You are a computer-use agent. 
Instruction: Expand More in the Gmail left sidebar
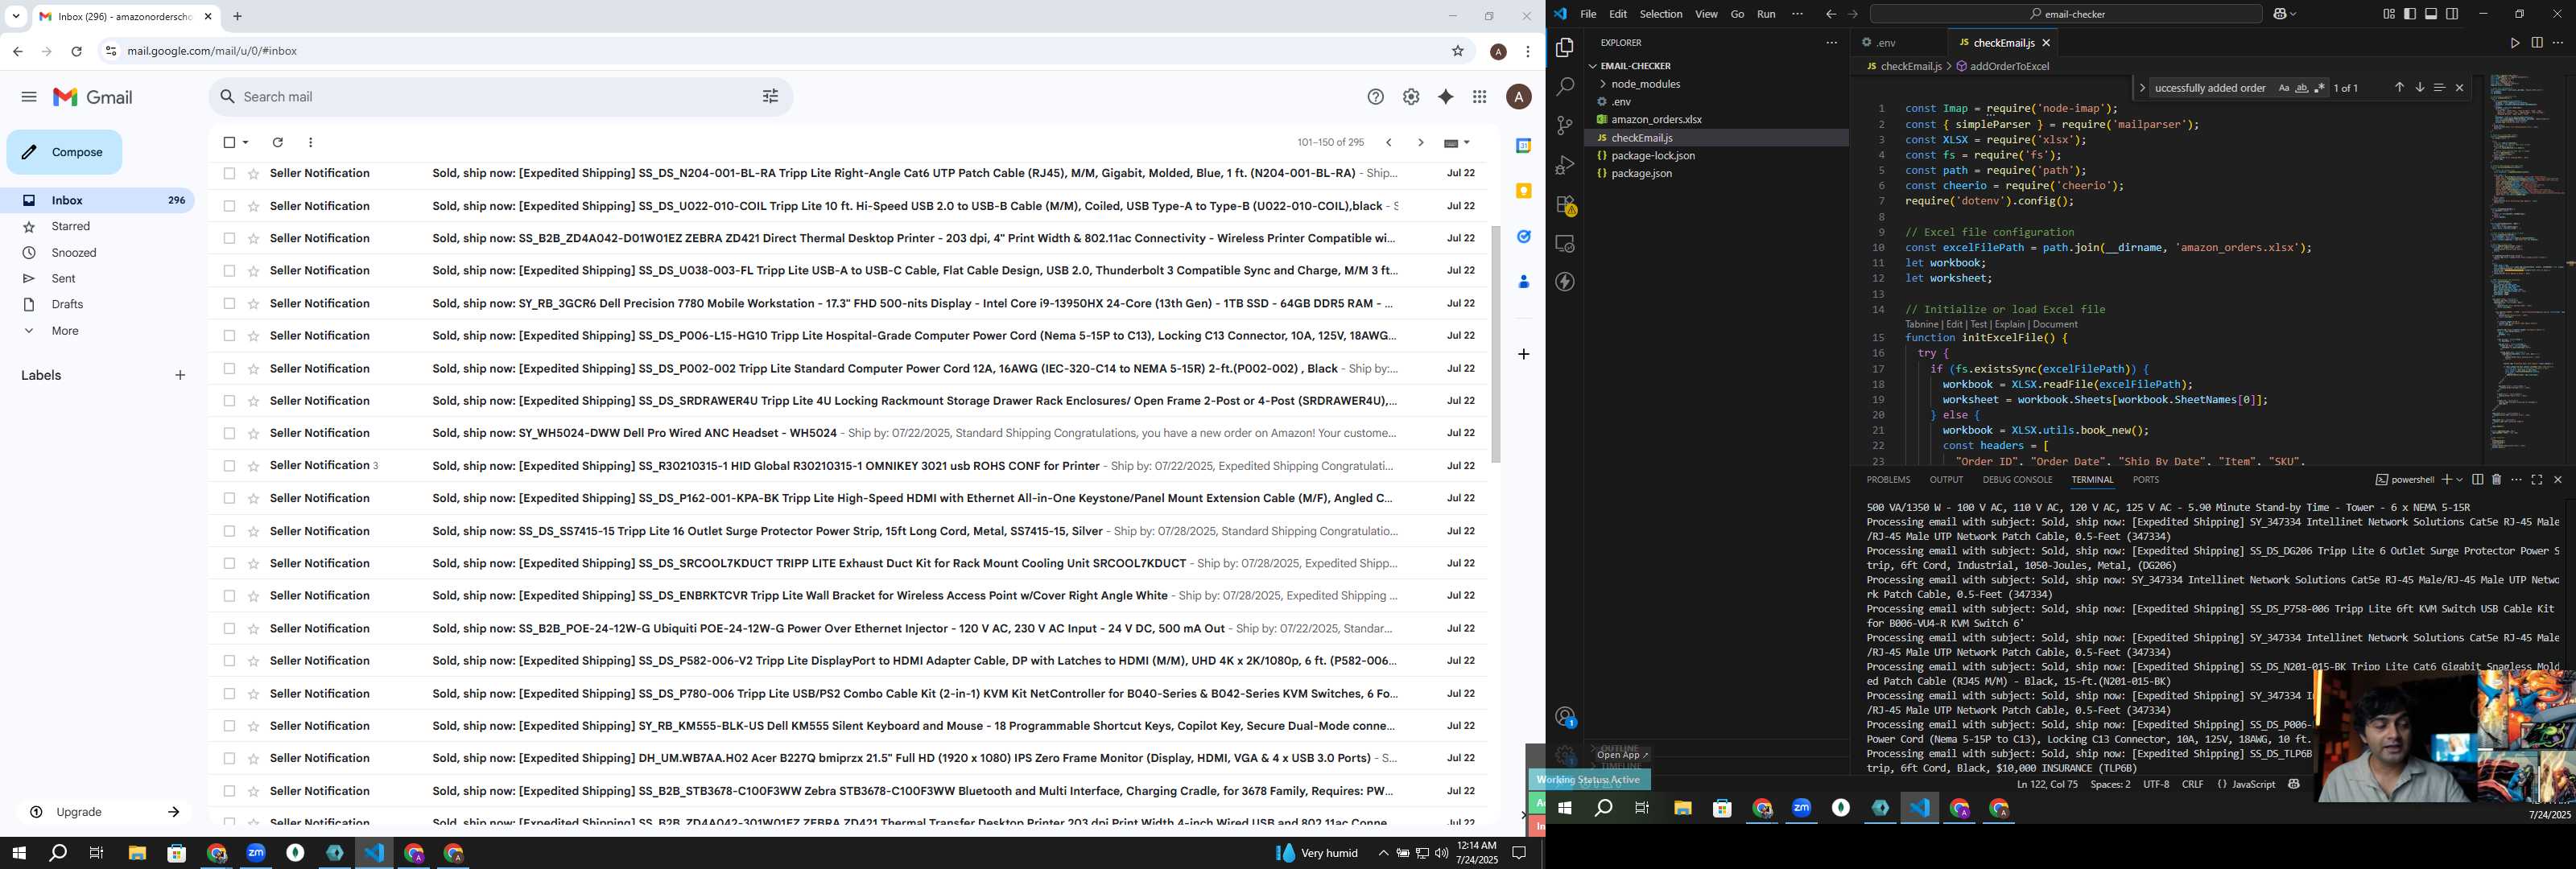(65, 331)
